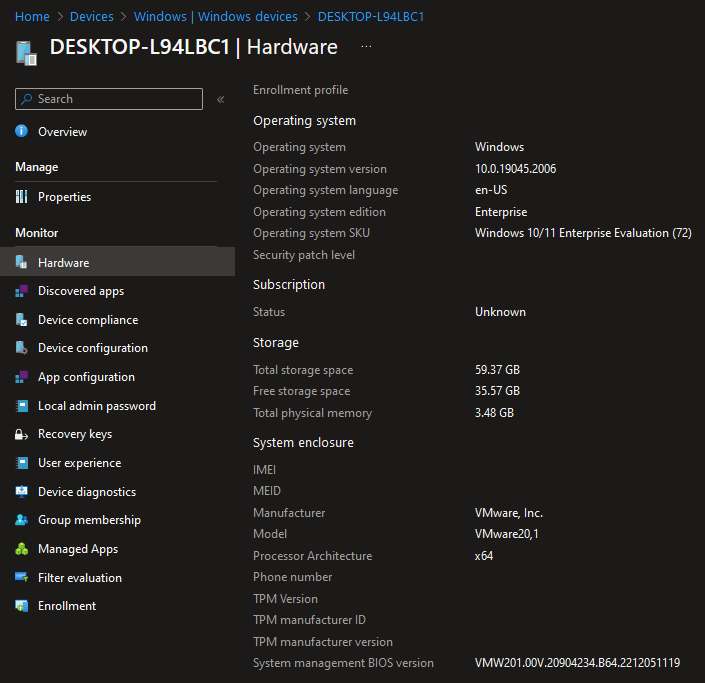Click the Security patch level label
705x683 pixels.
pyautogui.click(x=304, y=255)
